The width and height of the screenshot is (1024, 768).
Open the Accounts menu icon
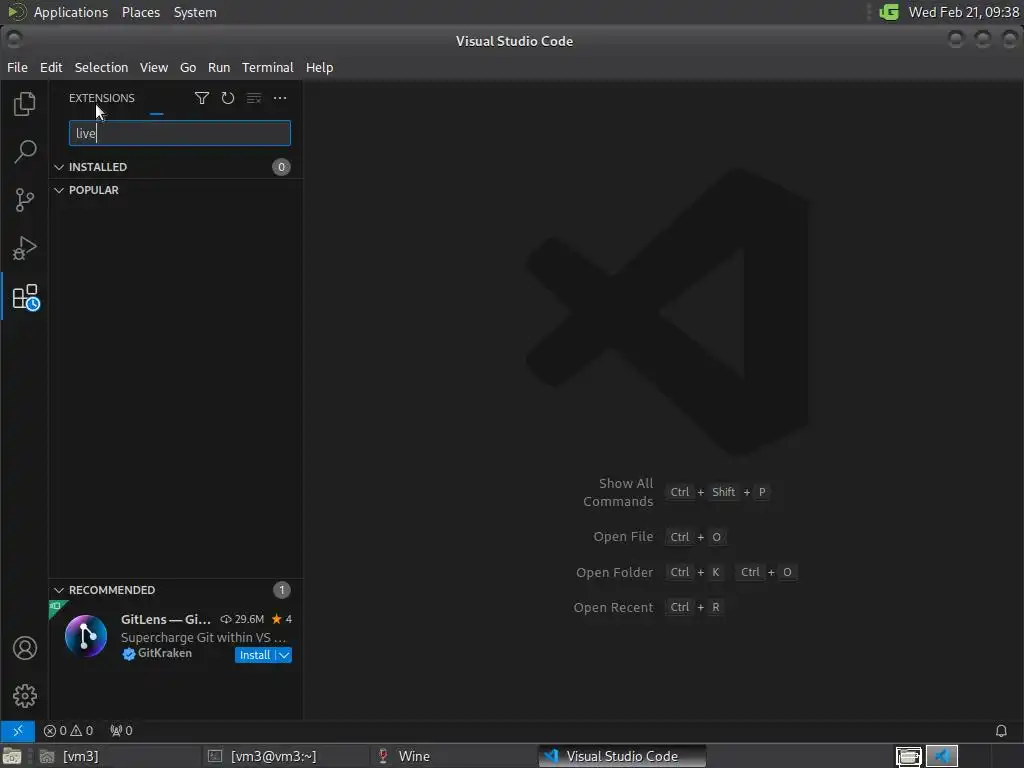[x=25, y=648]
